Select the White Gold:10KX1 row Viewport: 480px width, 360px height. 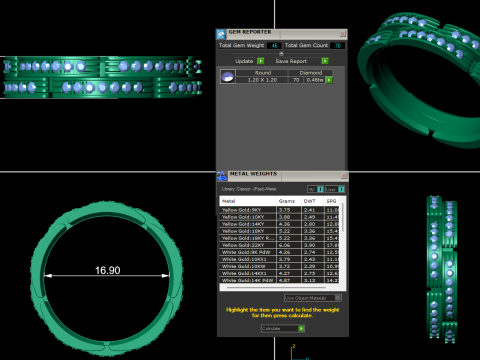(279, 259)
